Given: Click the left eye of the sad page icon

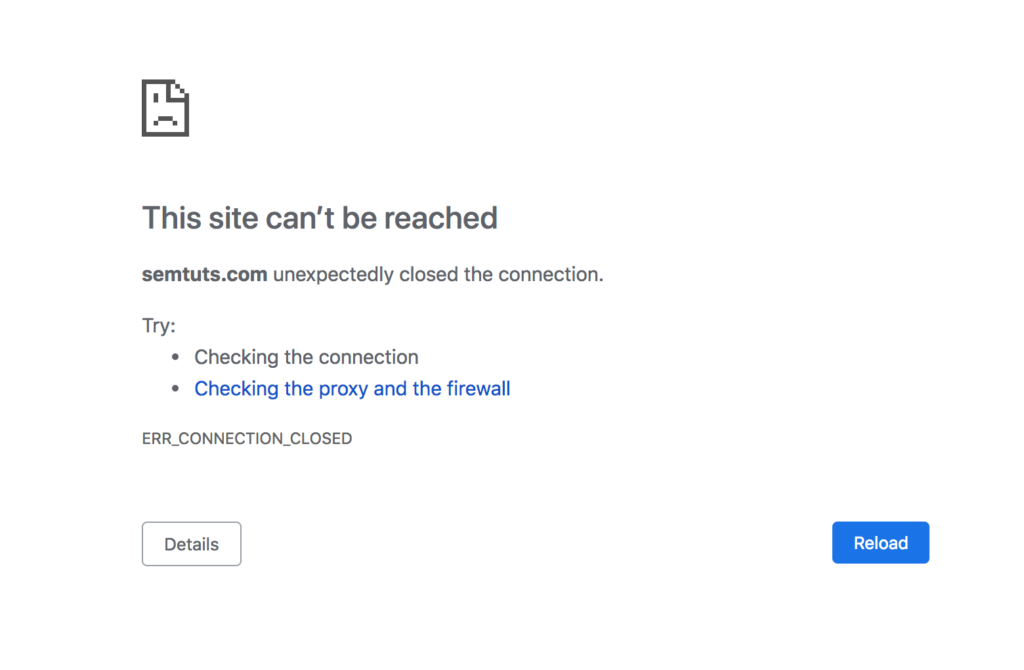Looking at the screenshot, I should [155, 97].
